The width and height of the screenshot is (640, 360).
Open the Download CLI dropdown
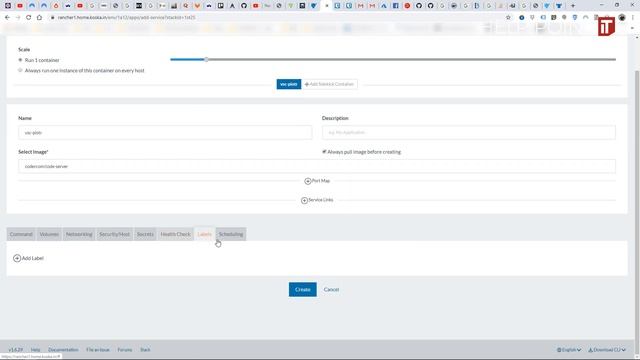(607, 350)
